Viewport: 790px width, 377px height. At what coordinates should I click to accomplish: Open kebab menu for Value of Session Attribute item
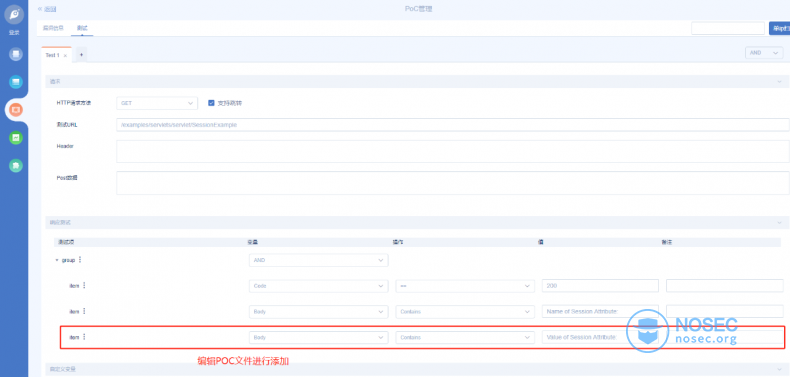point(84,337)
